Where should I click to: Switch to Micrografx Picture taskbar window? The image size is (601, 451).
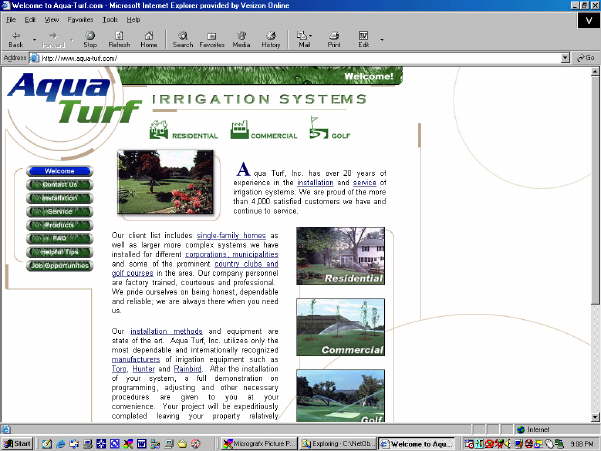pos(258,444)
